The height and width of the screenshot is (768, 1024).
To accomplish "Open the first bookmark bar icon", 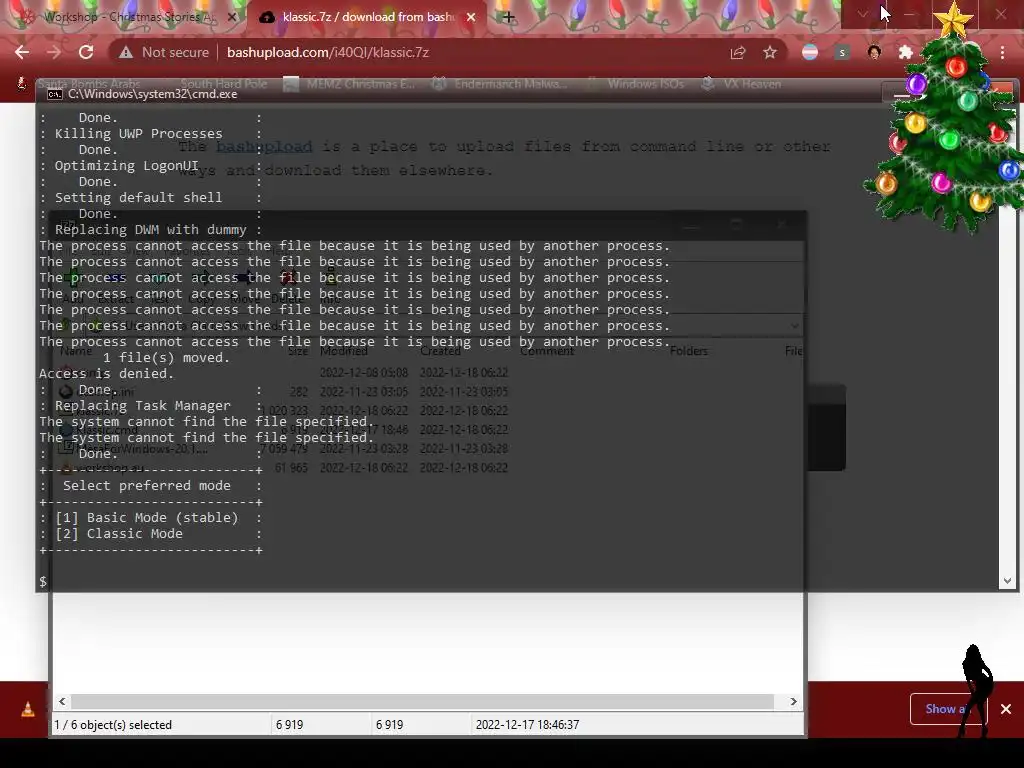I will pyautogui.click(x=21, y=84).
